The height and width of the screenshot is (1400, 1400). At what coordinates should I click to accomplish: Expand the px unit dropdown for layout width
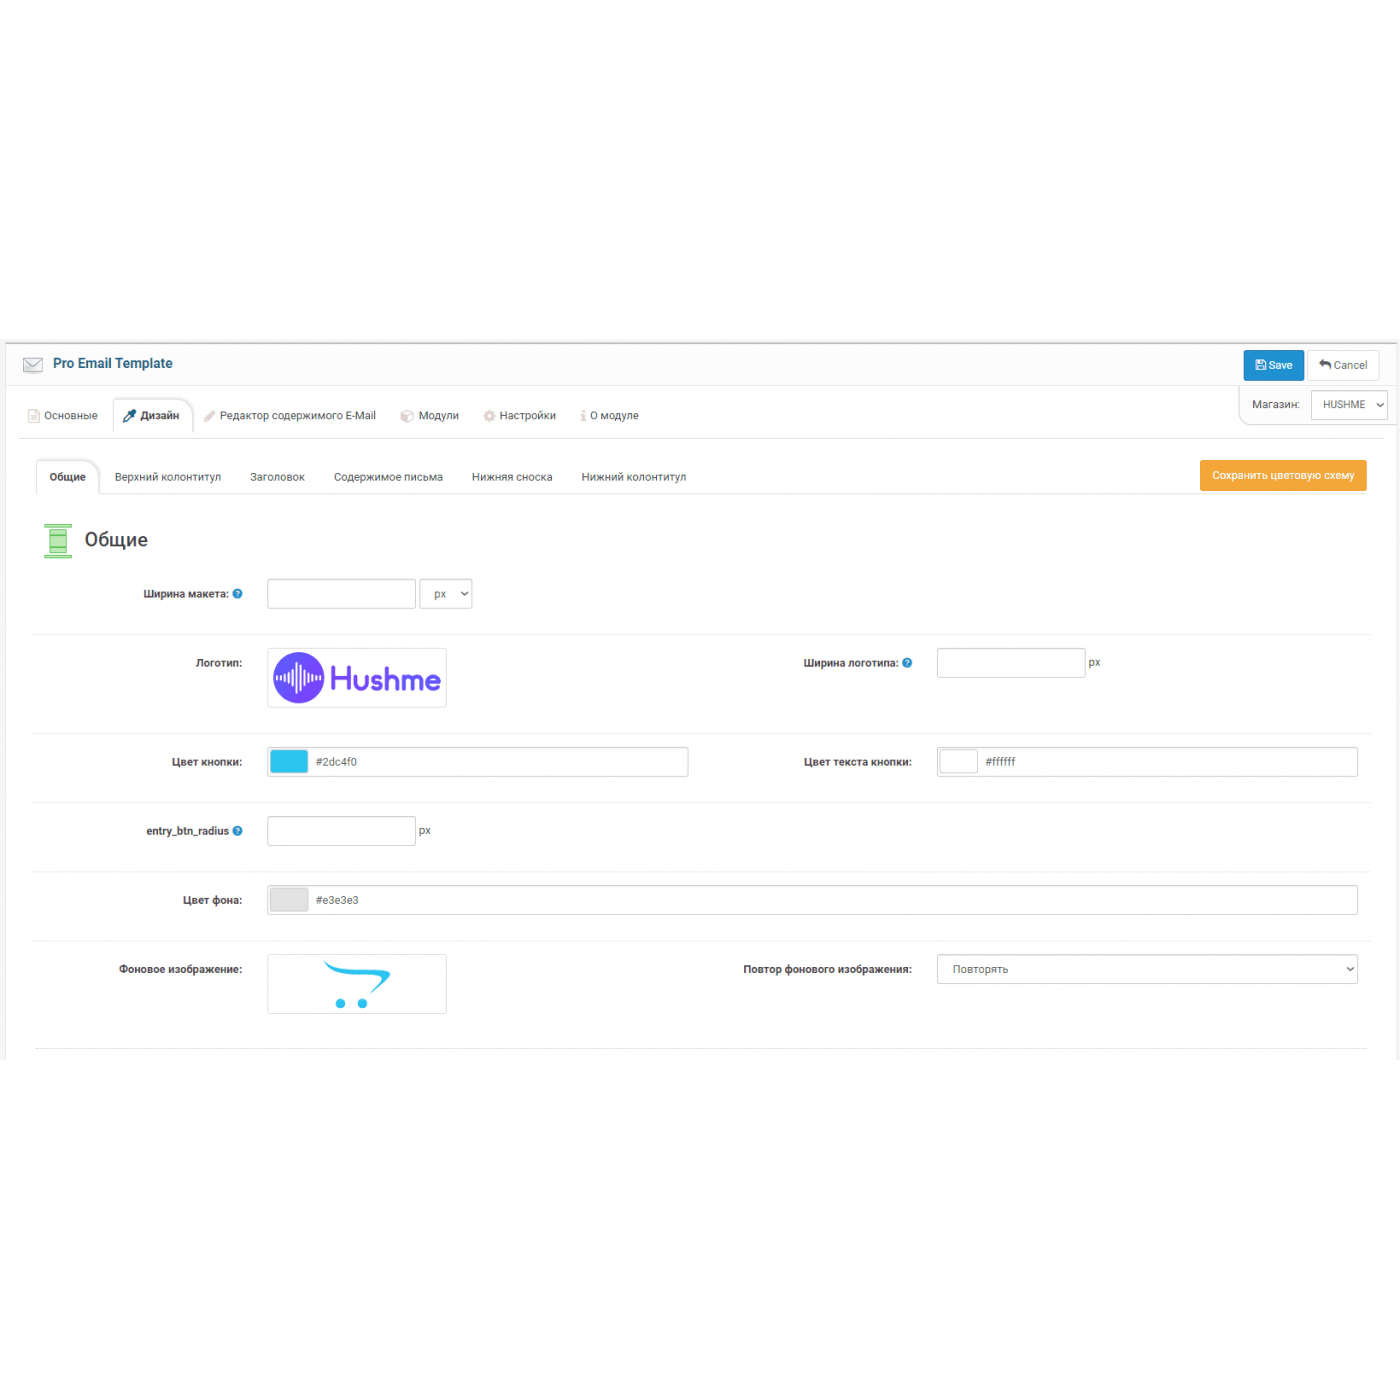[446, 594]
